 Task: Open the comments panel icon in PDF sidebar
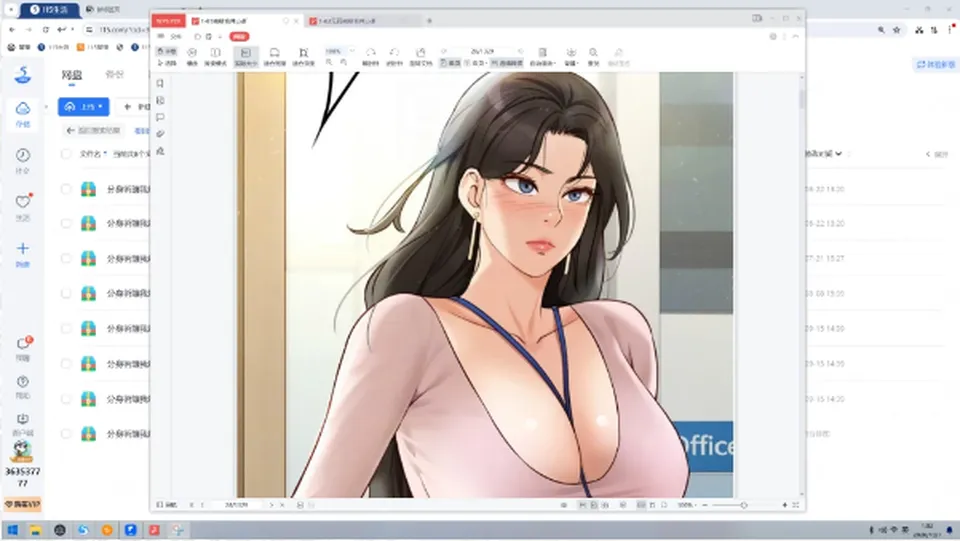[x=160, y=117]
